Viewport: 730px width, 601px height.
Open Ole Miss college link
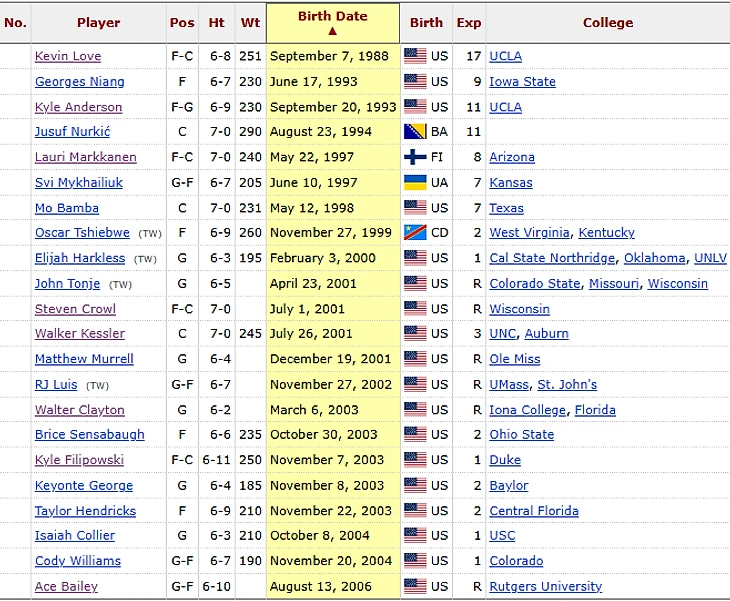pyautogui.click(x=515, y=359)
